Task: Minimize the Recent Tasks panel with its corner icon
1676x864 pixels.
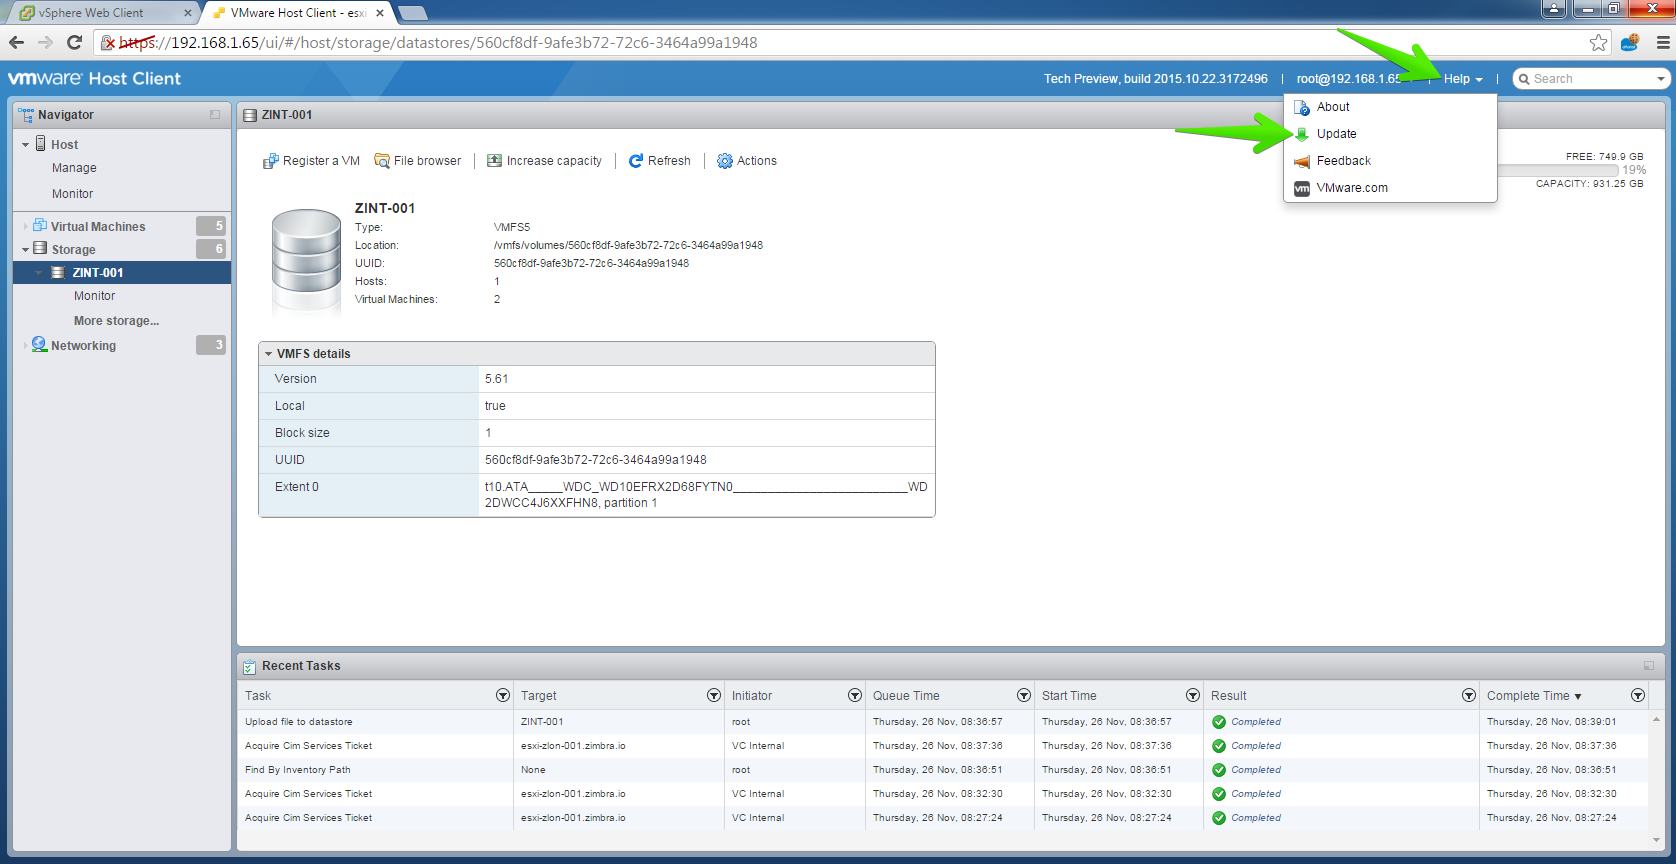Action: point(1649,666)
